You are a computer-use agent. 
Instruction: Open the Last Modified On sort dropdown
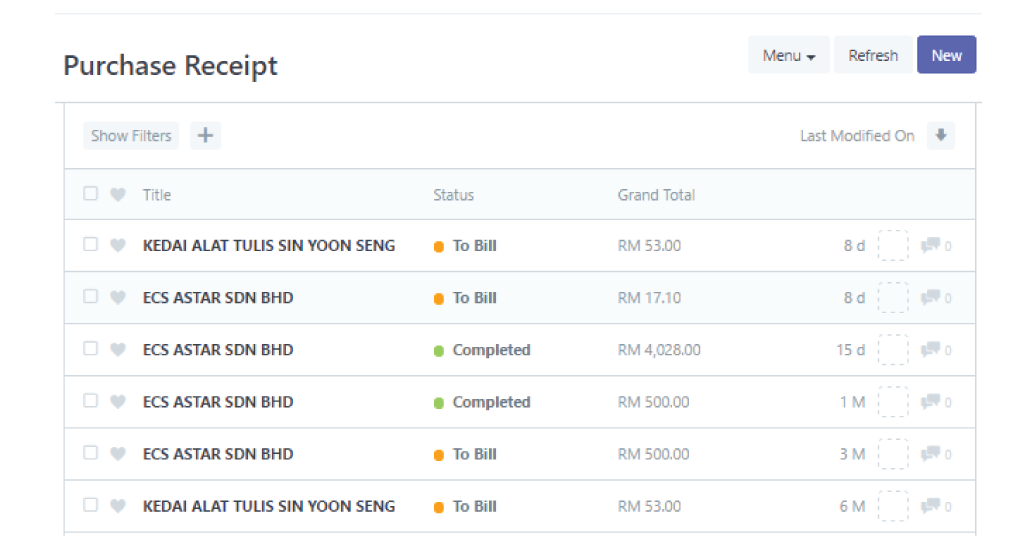click(x=857, y=136)
